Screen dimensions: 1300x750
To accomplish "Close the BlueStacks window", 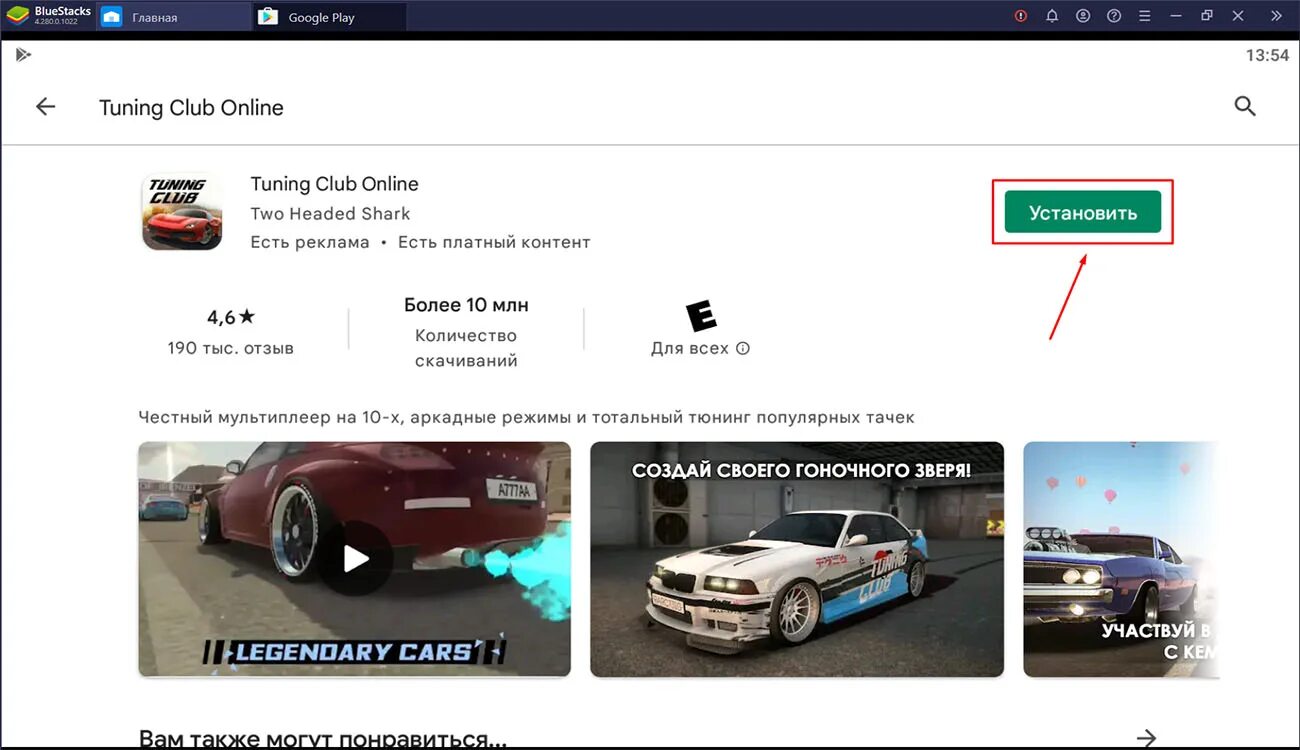I will 1238,16.
